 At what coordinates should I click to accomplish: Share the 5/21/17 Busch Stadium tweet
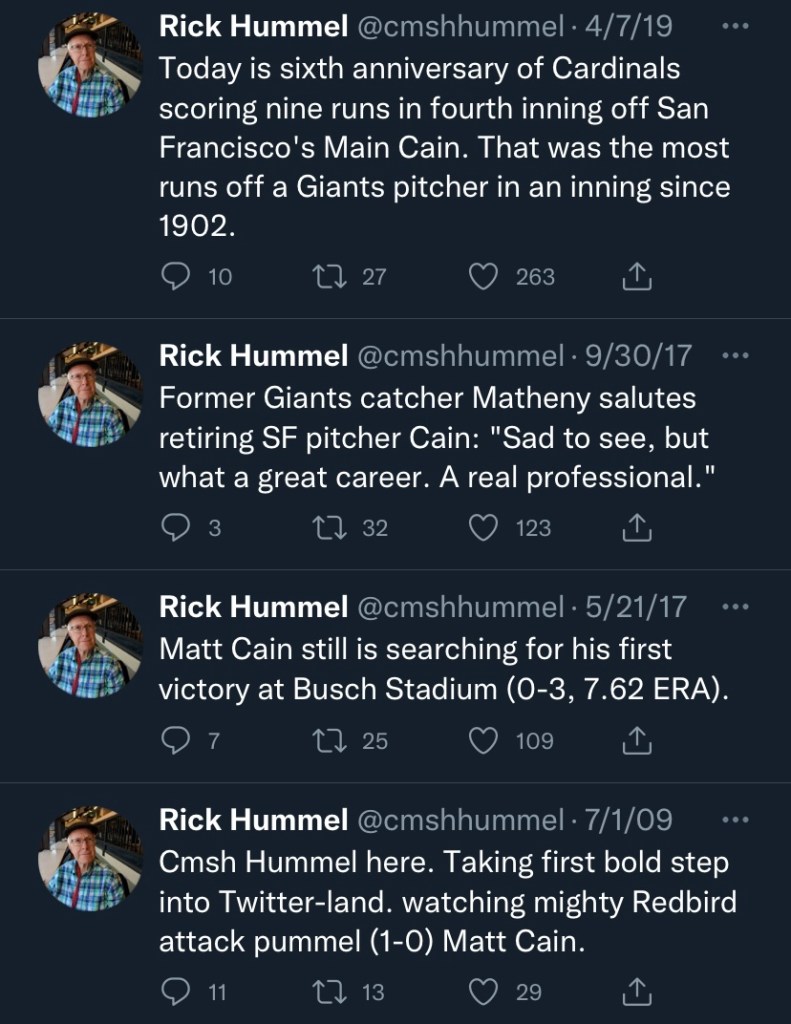point(636,741)
